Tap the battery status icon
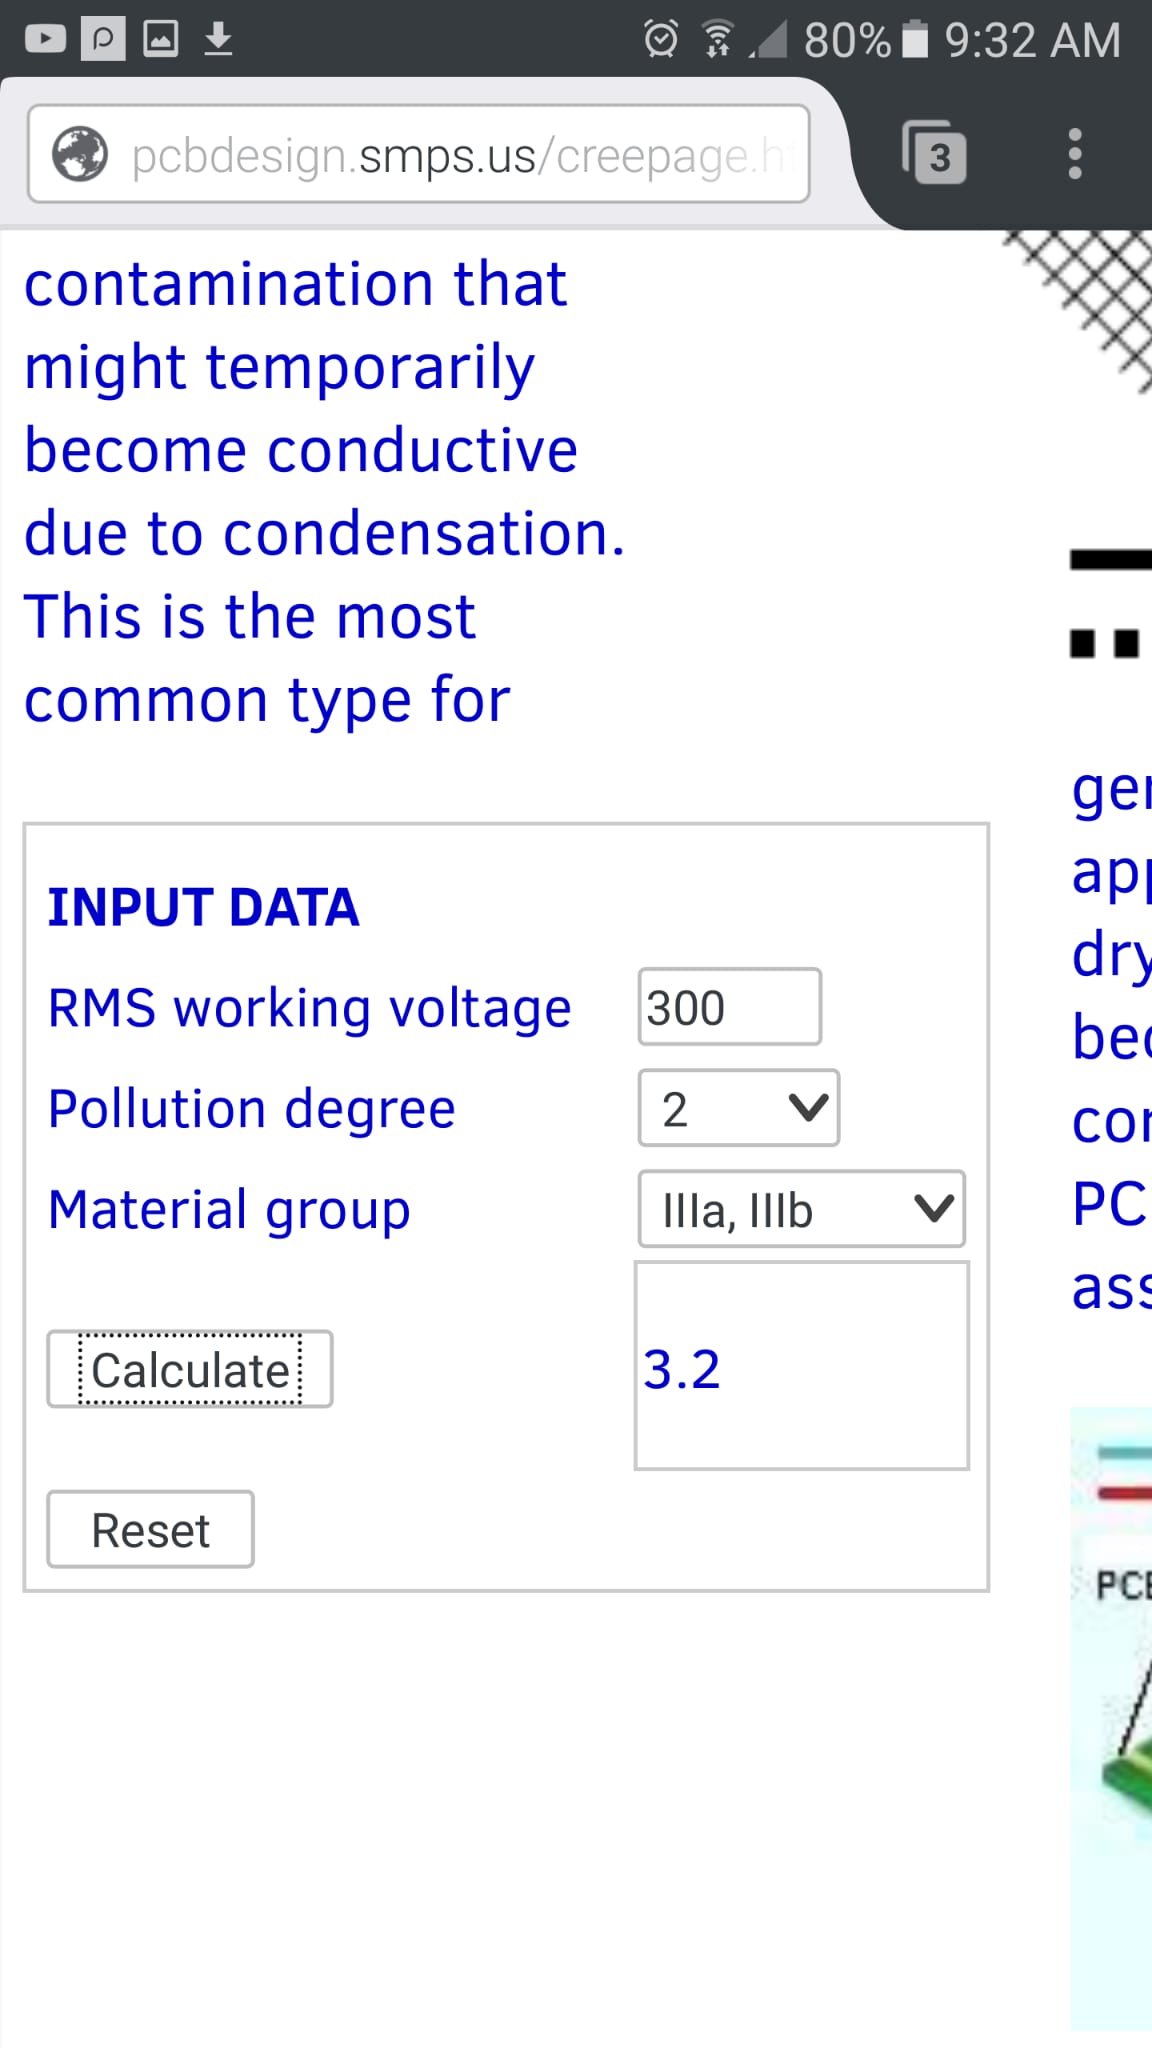Screen dimensions: 1152x2048 [x=915, y=40]
